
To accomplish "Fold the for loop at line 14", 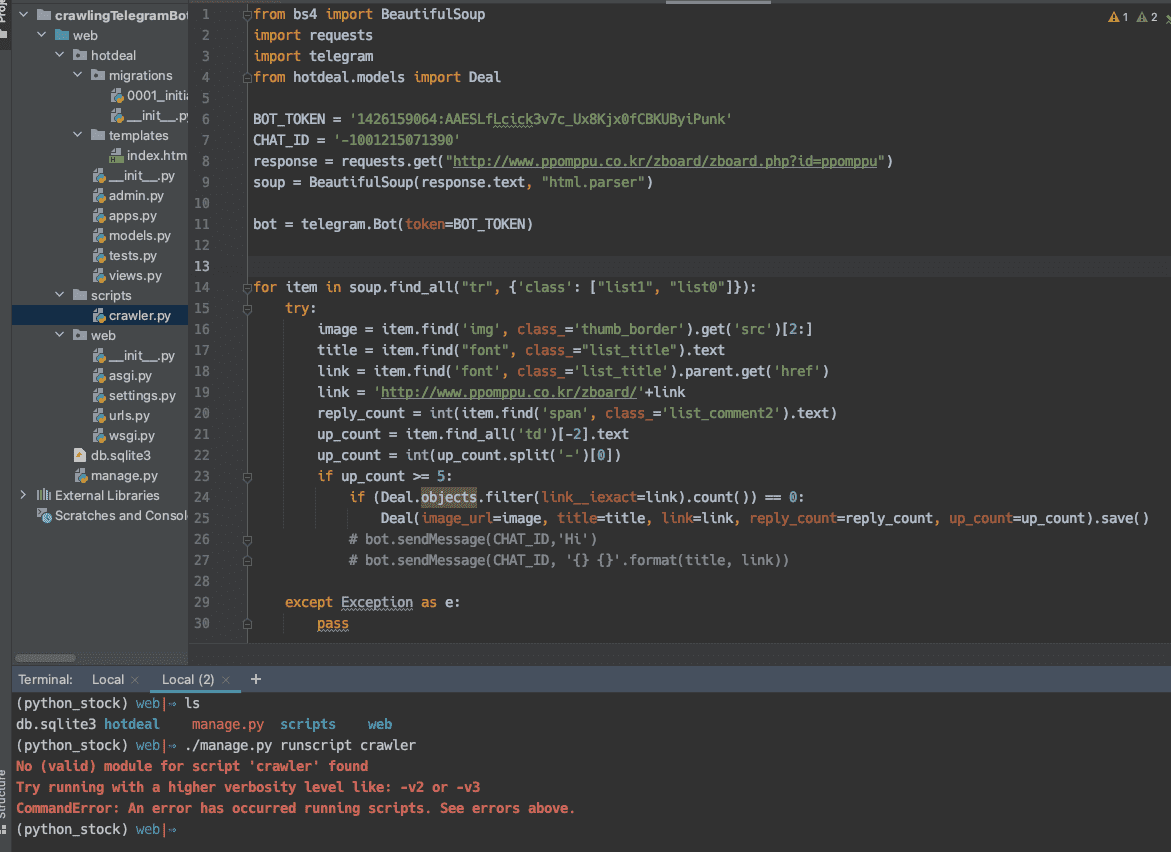I will coord(246,287).
